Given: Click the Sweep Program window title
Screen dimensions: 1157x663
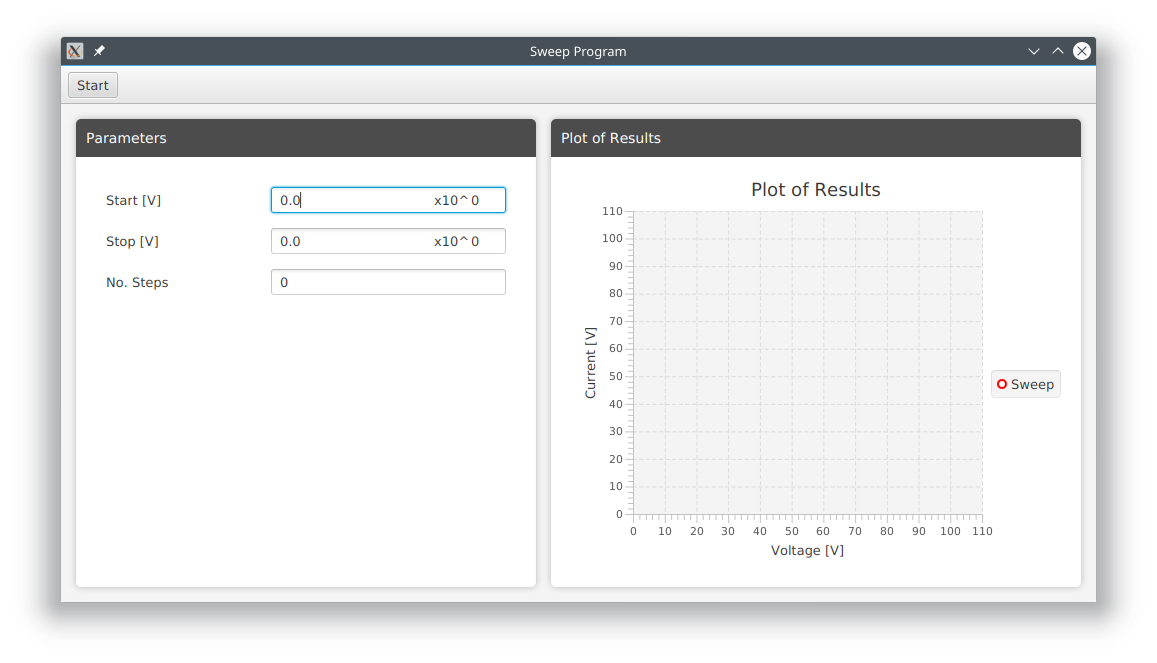Looking at the screenshot, I should 578,52.
